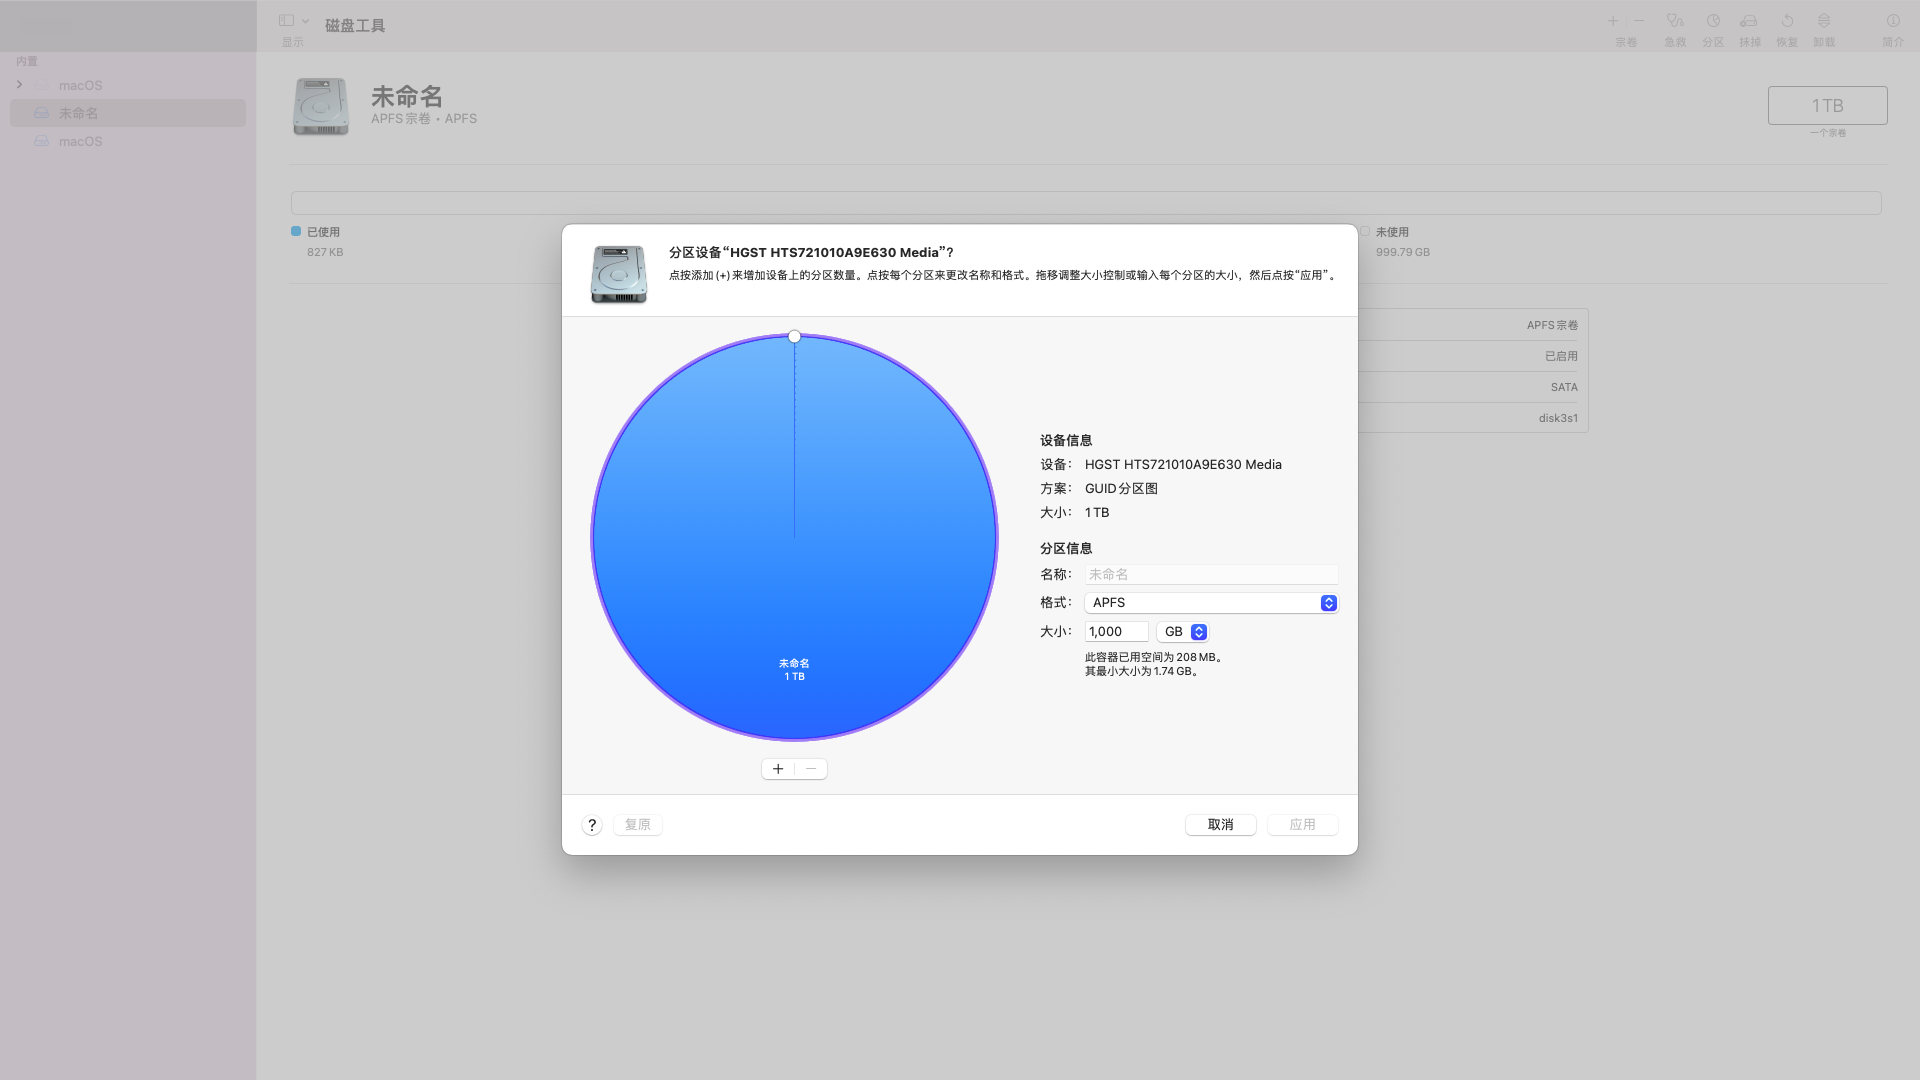Open the Info (简介) toolbar icon
Viewport: 1920px width, 1080px height.
point(1893,21)
